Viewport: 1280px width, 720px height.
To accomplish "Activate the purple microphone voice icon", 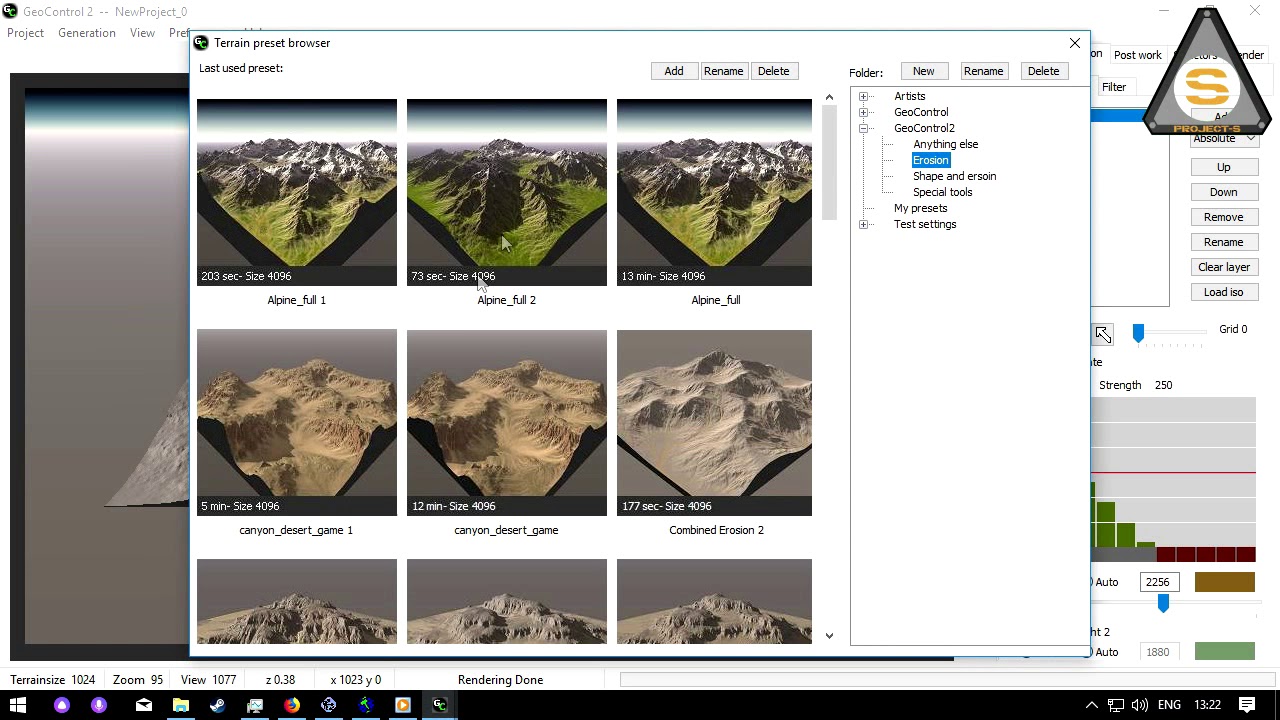I will point(98,705).
